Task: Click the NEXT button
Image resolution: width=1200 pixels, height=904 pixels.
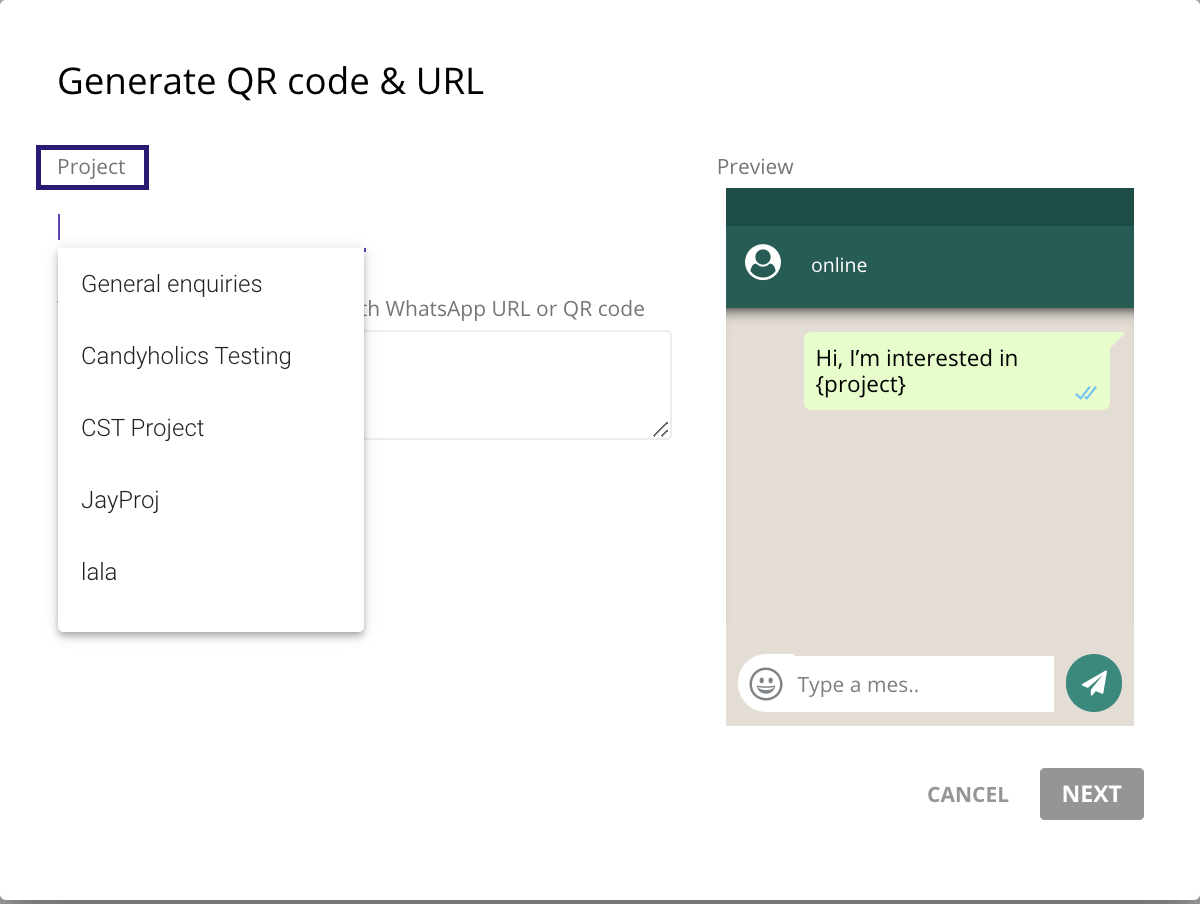Action: click(1091, 794)
